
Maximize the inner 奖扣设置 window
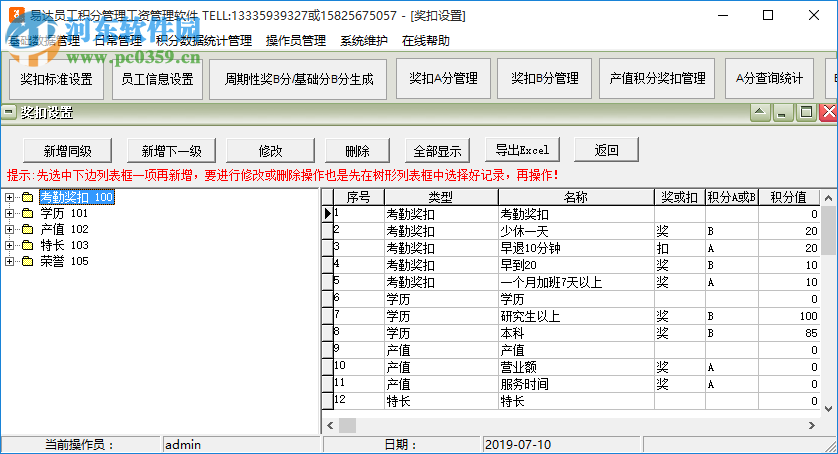tap(806, 112)
